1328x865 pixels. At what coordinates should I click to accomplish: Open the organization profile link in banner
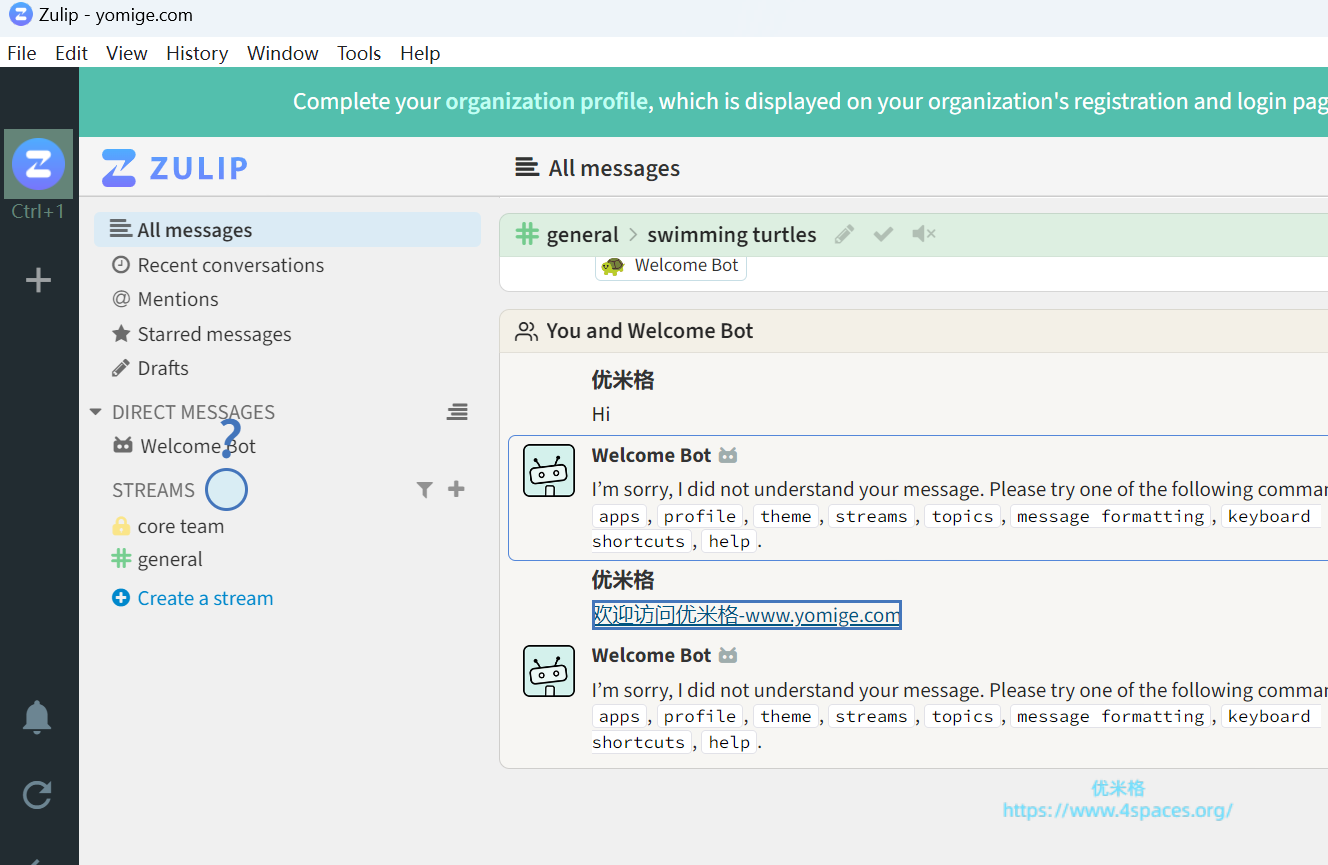click(546, 102)
